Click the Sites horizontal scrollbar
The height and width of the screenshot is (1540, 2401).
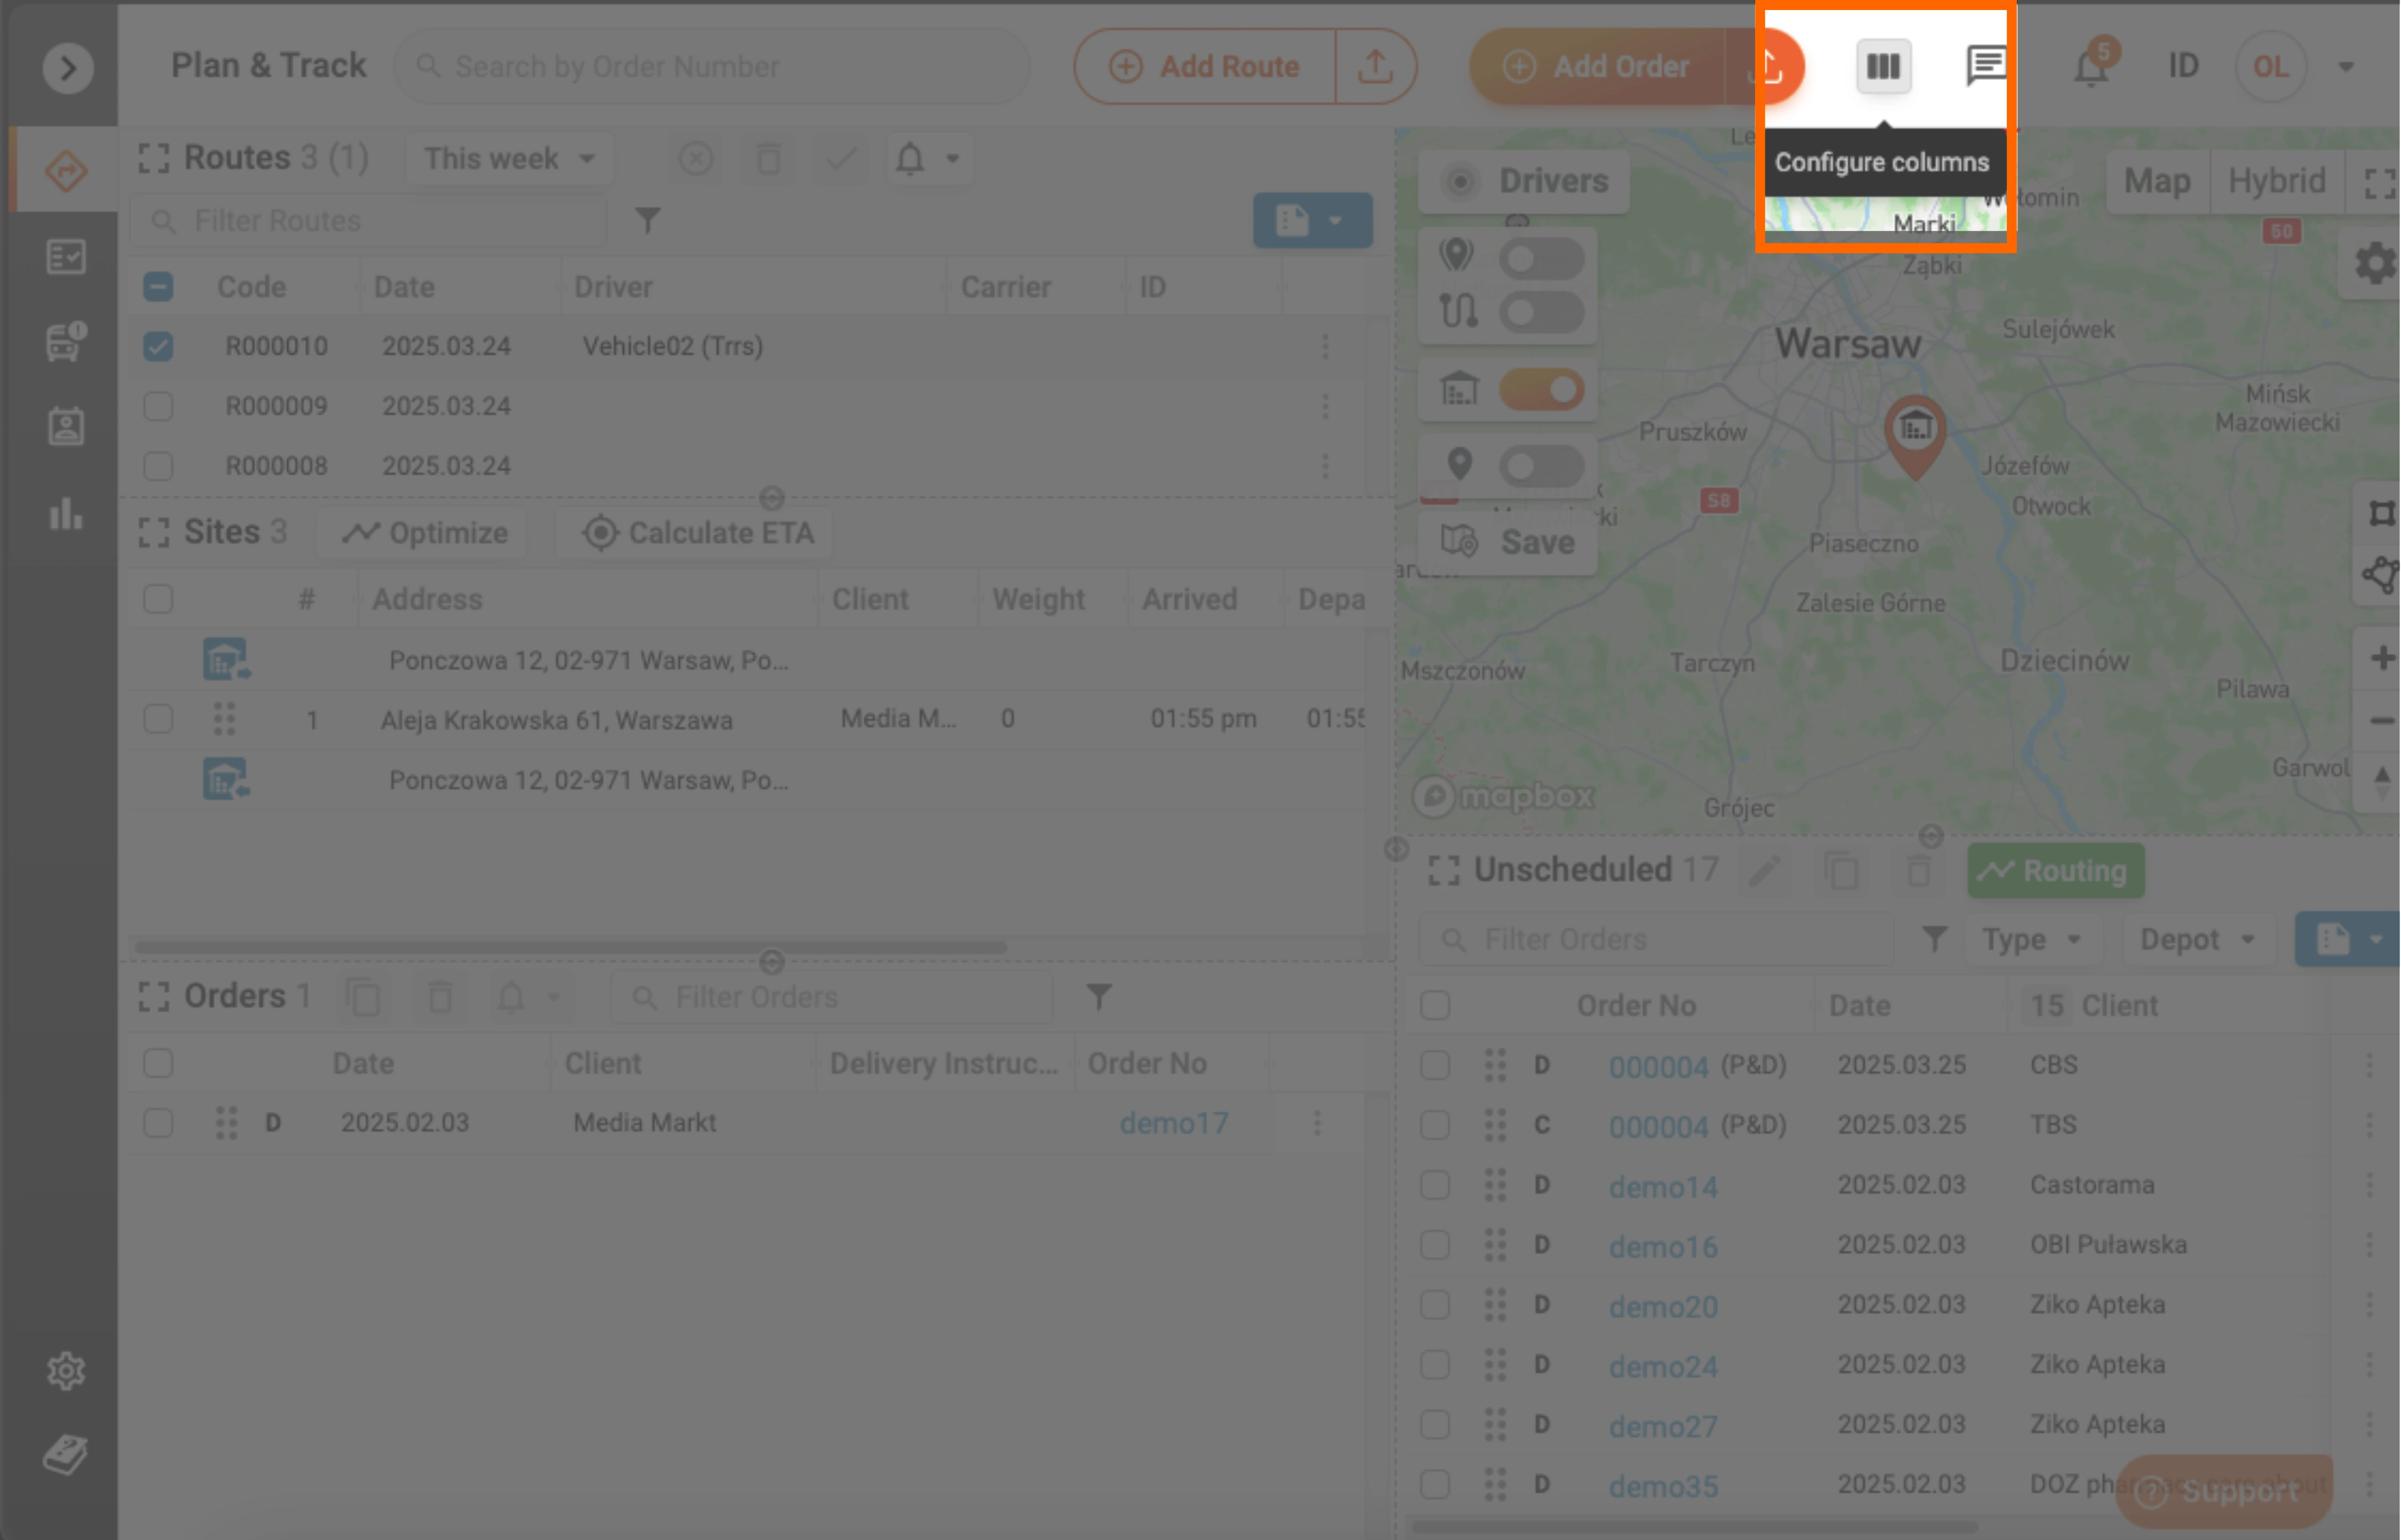click(x=570, y=947)
